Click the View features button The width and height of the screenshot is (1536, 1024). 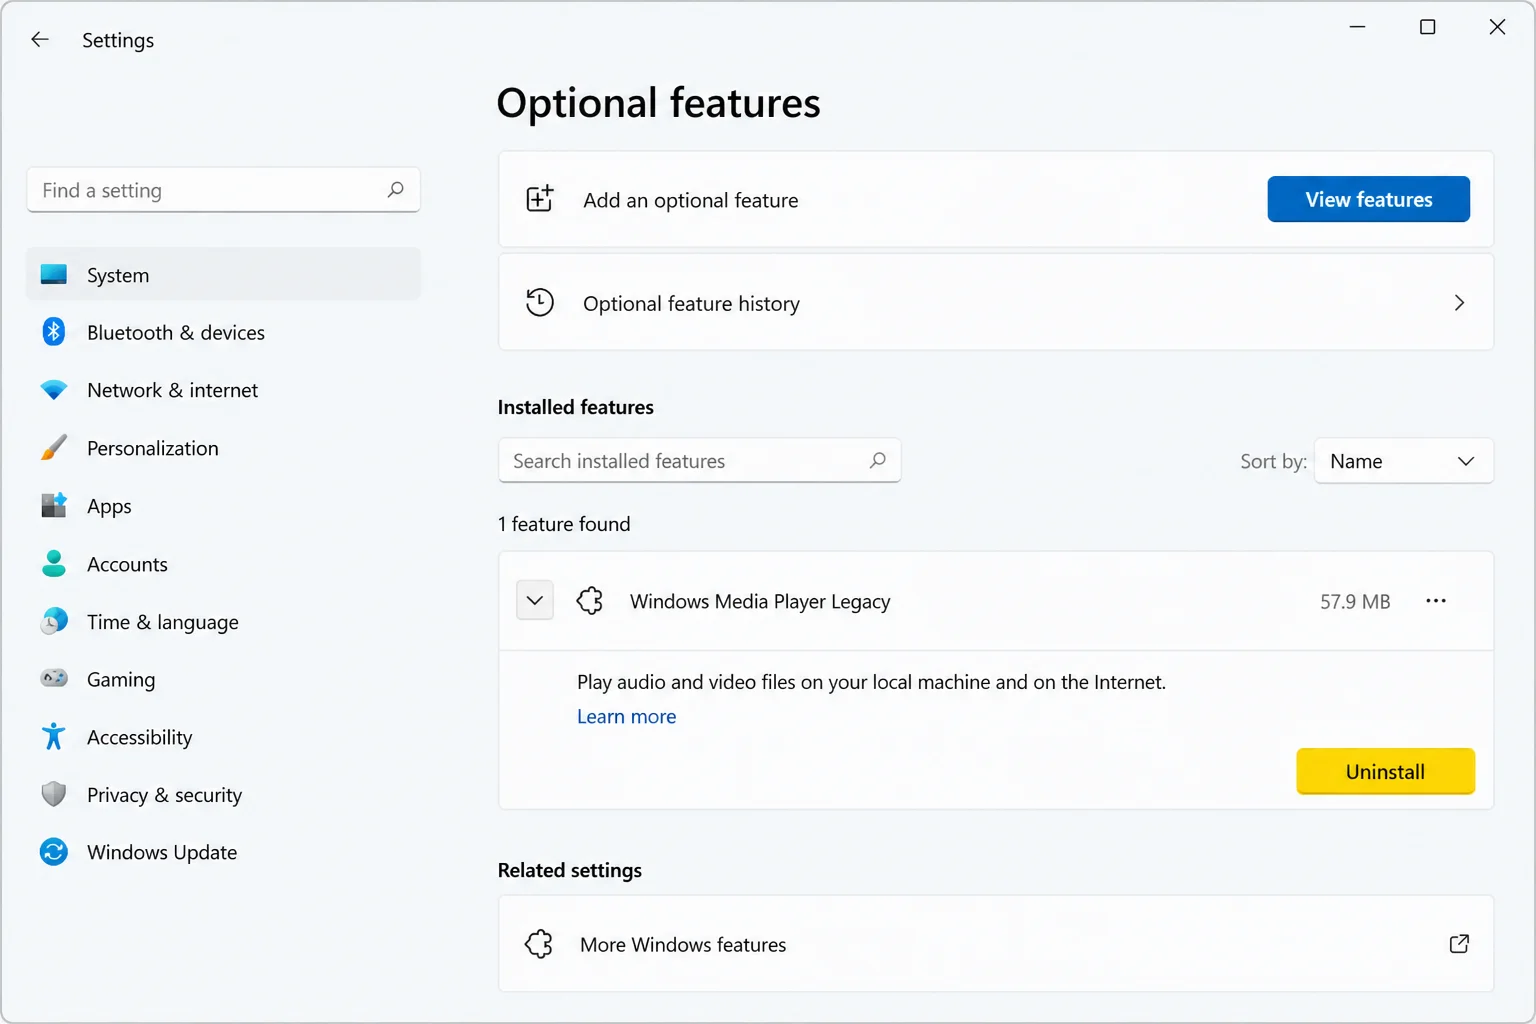(1368, 199)
